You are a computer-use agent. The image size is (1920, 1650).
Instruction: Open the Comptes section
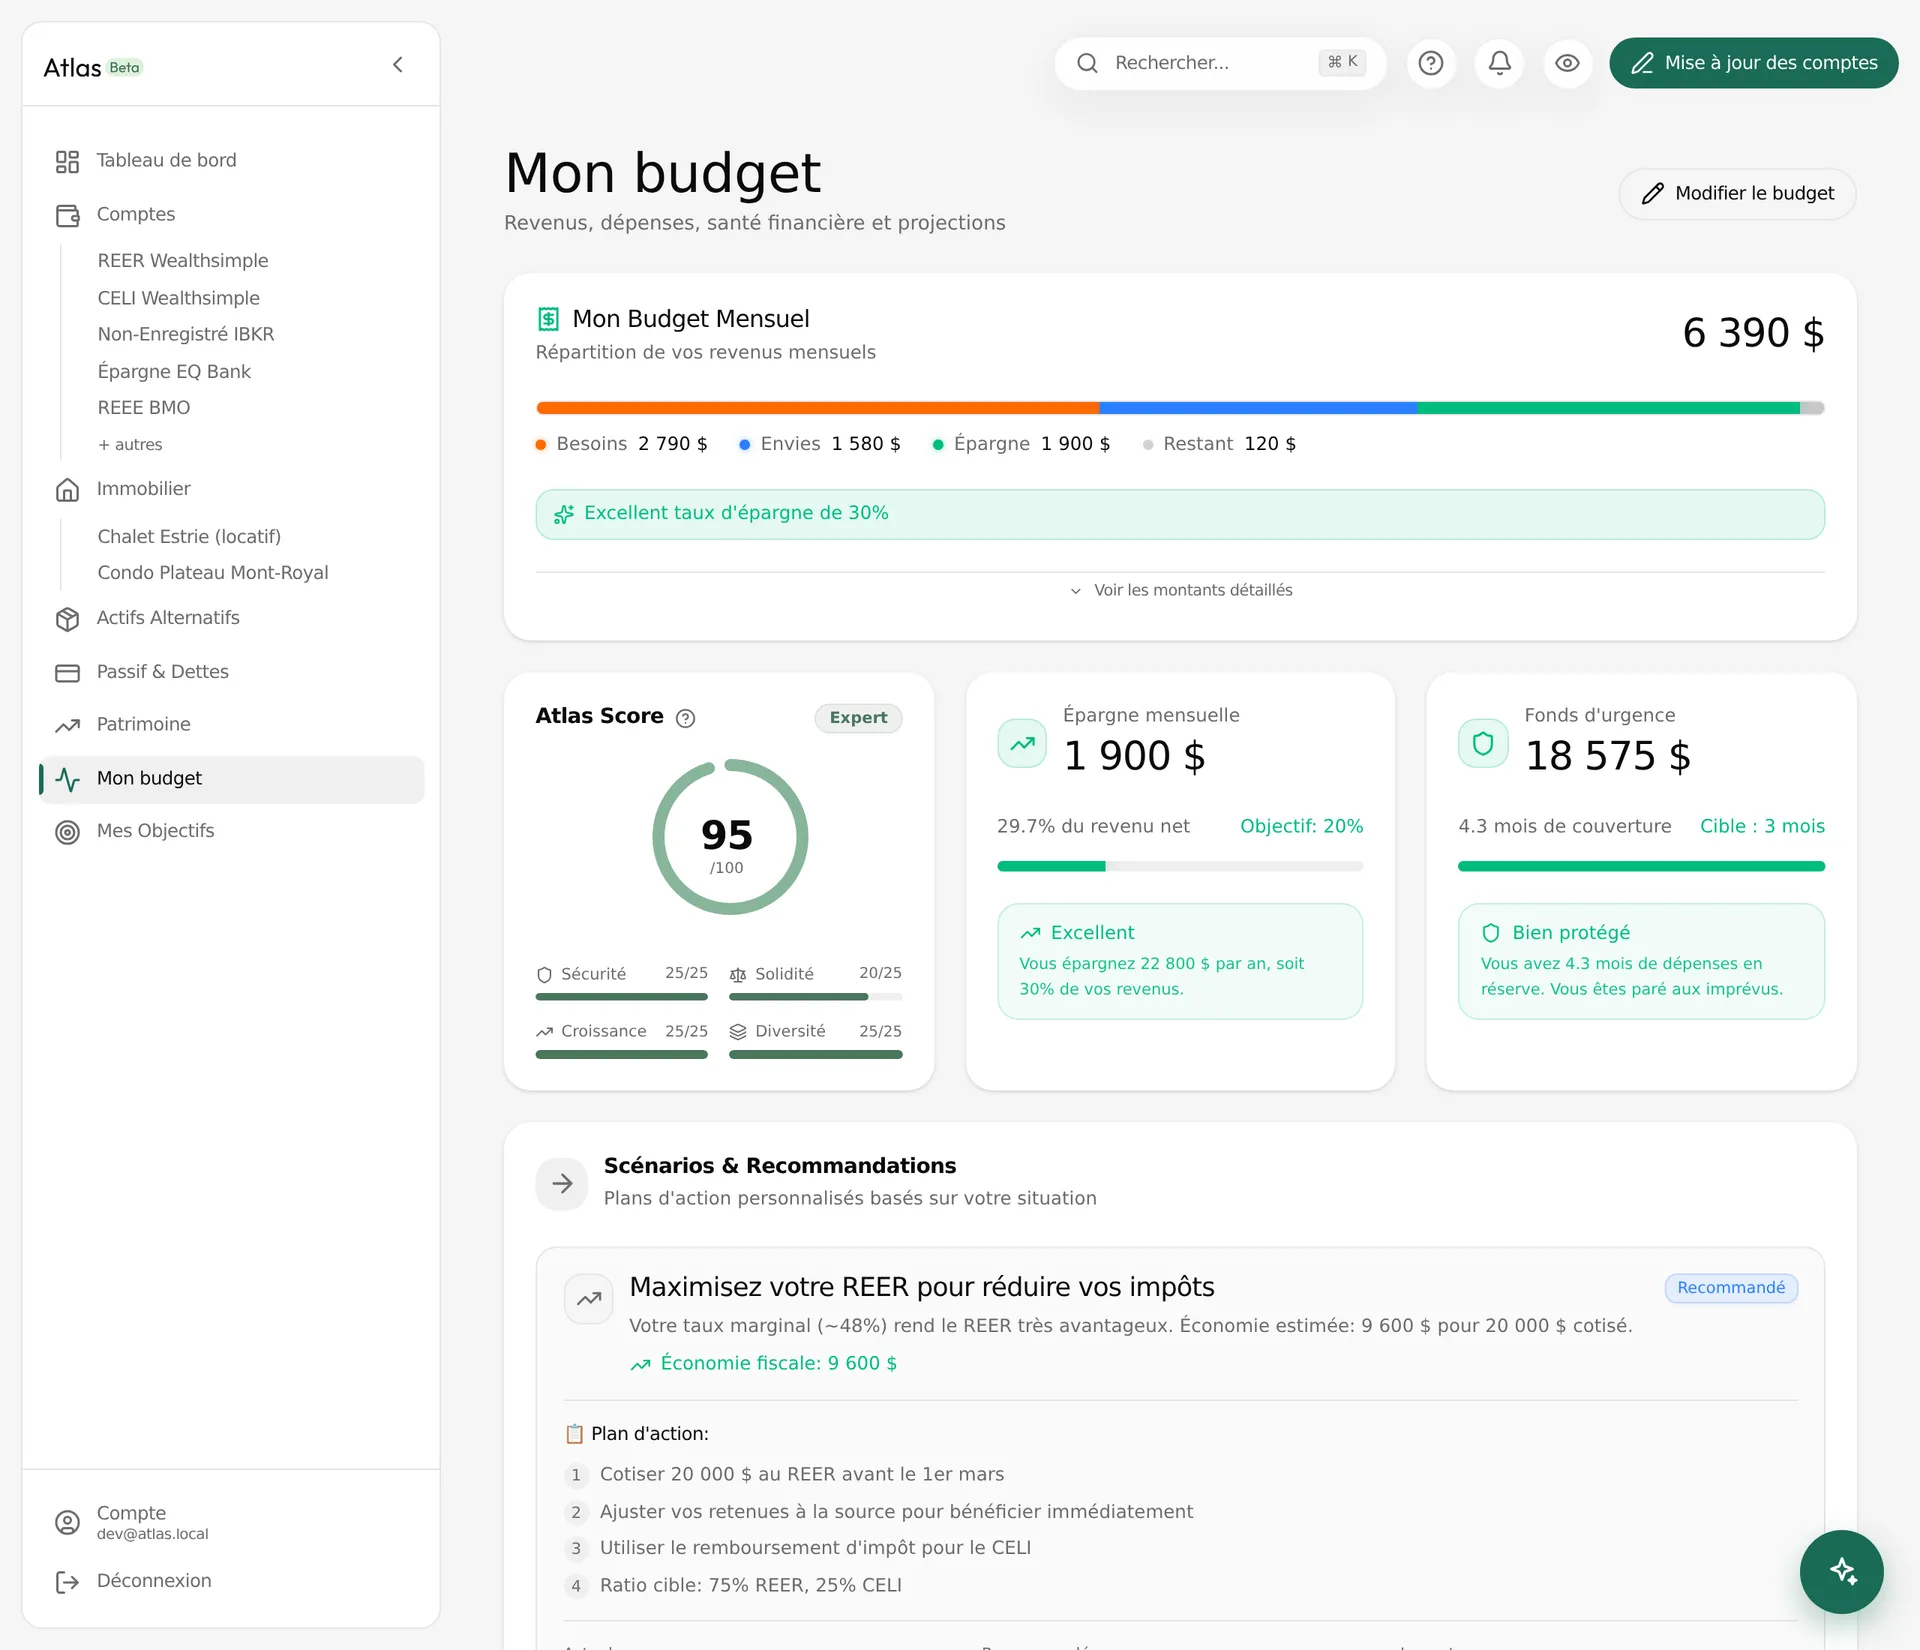coord(232,215)
